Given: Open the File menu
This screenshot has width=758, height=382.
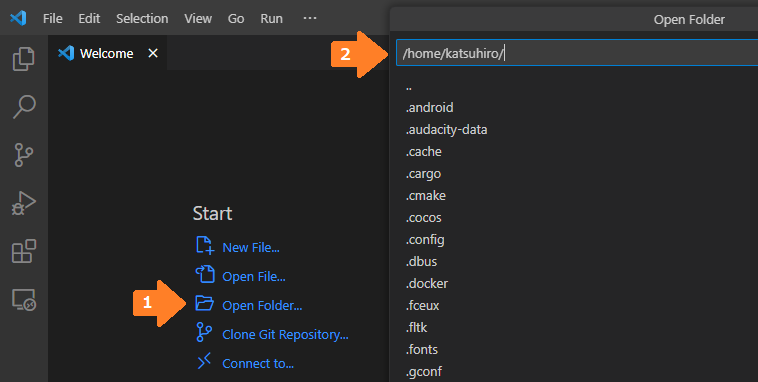Looking at the screenshot, I should (x=52, y=18).
